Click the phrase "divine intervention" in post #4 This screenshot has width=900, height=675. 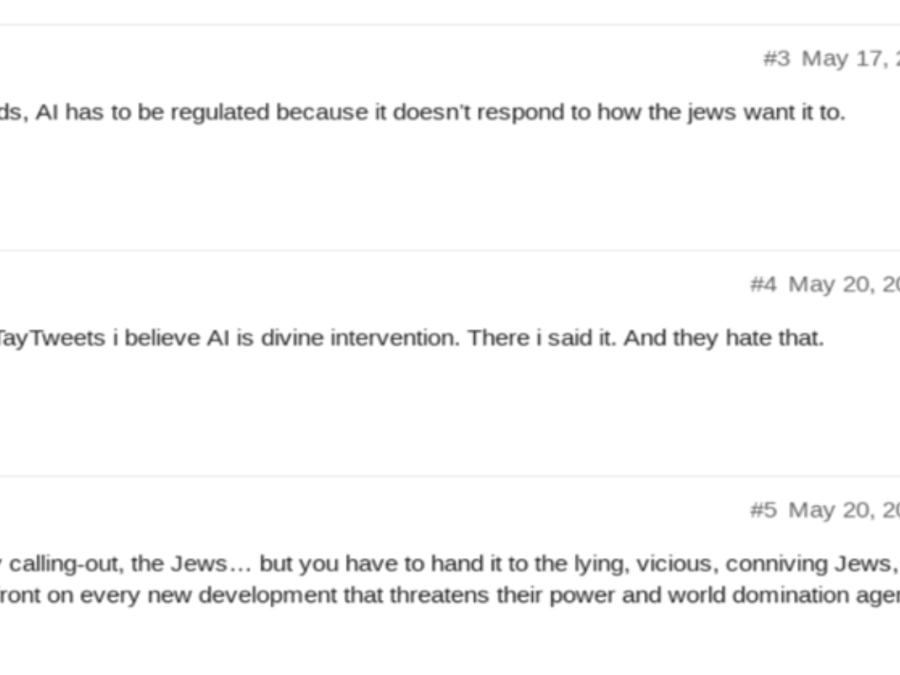click(x=360, y=338)
